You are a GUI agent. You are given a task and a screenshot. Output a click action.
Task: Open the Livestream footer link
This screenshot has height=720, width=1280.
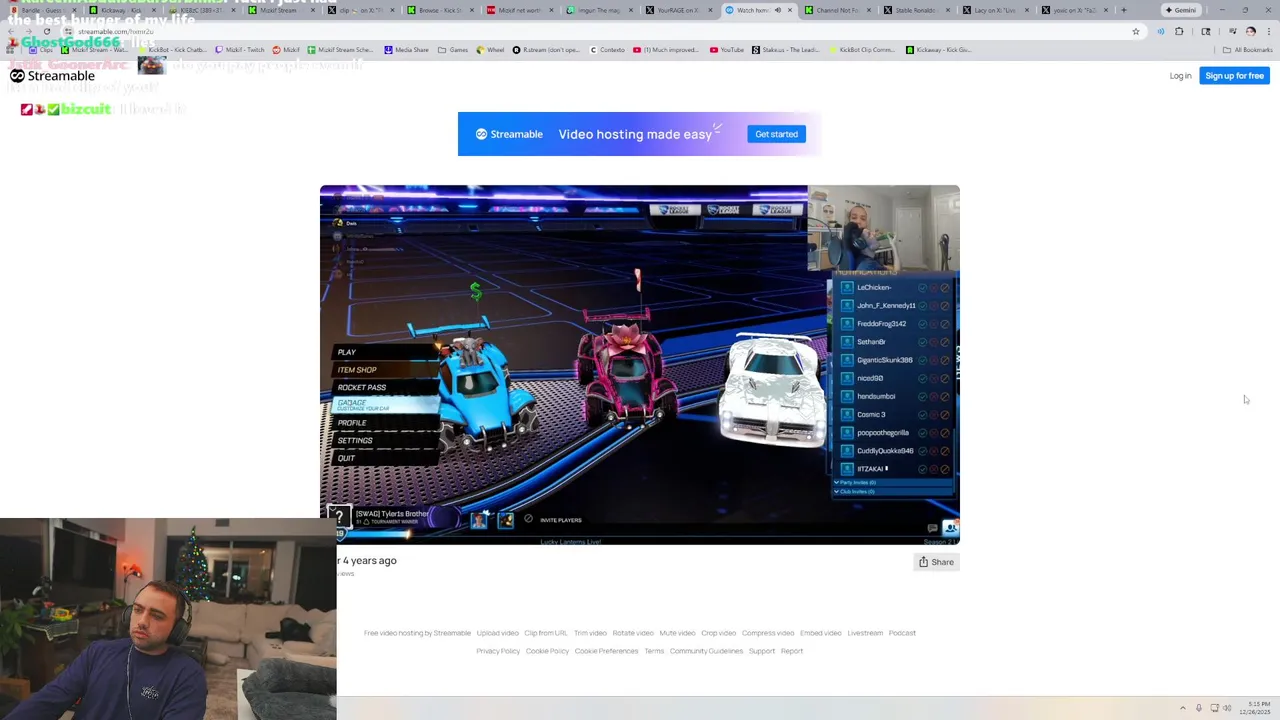point(865,633)
